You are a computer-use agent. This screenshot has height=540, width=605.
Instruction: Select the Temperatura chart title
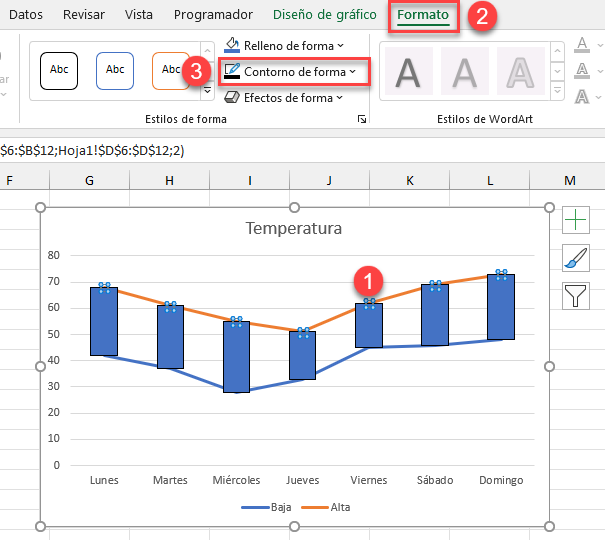coord(294,228)
